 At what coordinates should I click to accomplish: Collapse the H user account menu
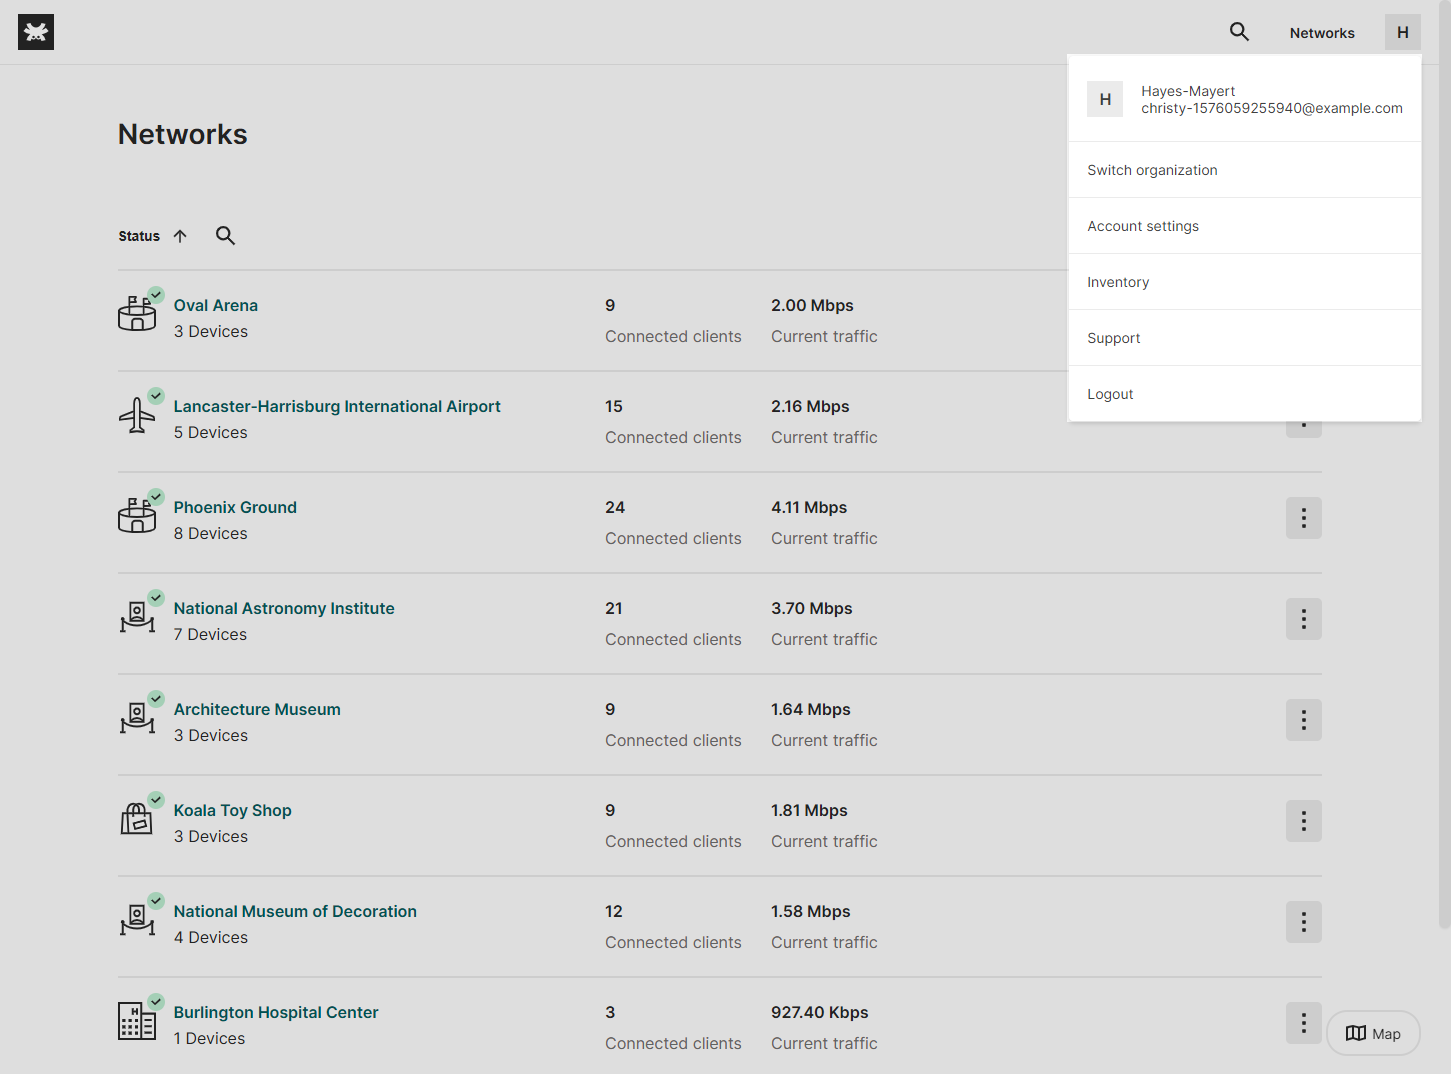pos(1402,32)
